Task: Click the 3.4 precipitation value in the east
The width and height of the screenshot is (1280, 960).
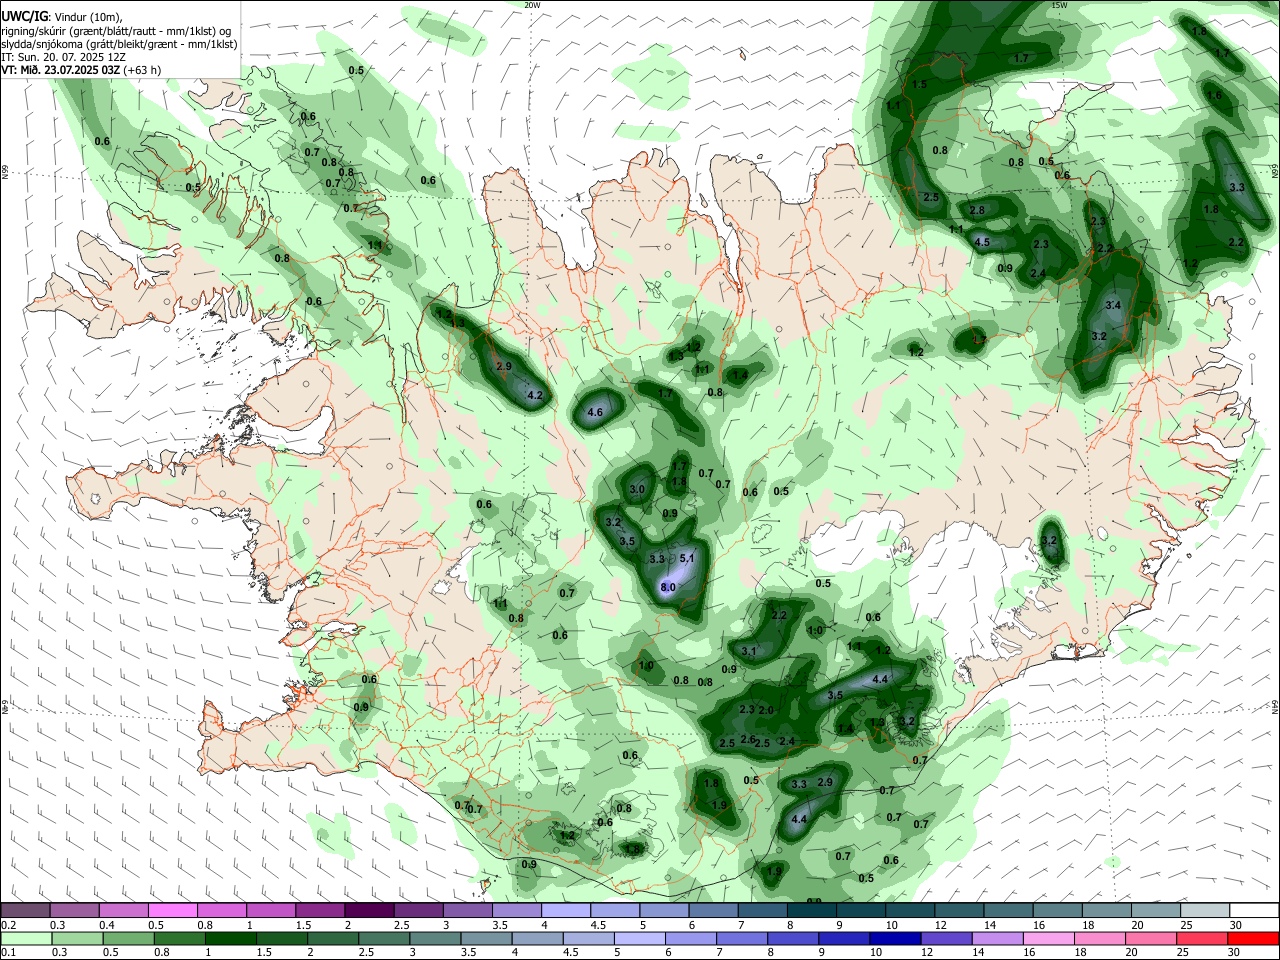Action: pos(1113,304)
